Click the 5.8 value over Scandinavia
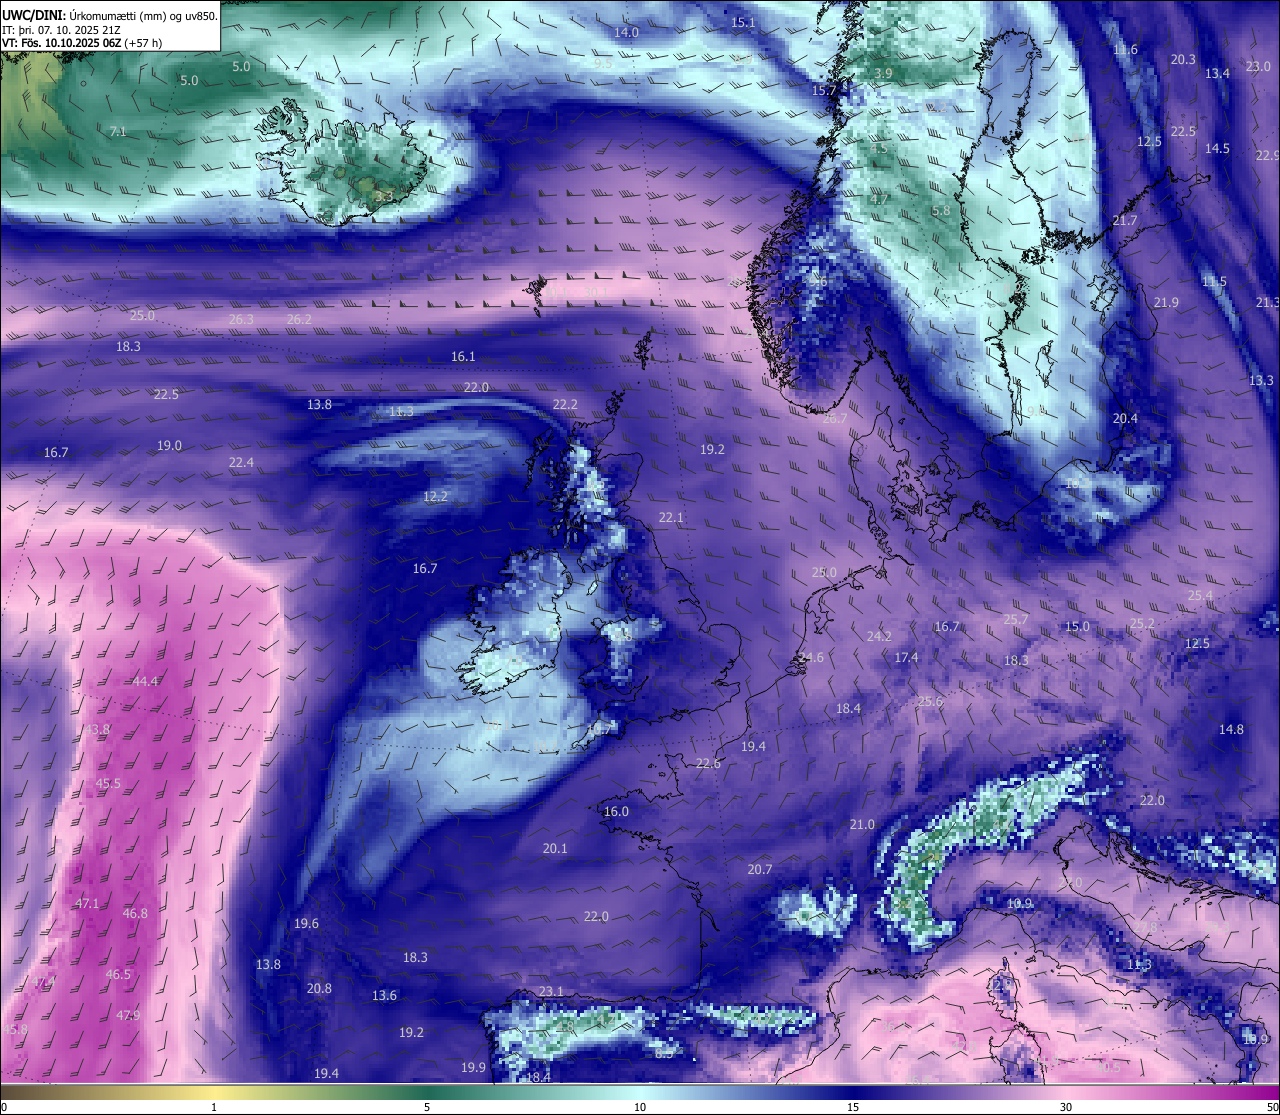 (941, 211)
